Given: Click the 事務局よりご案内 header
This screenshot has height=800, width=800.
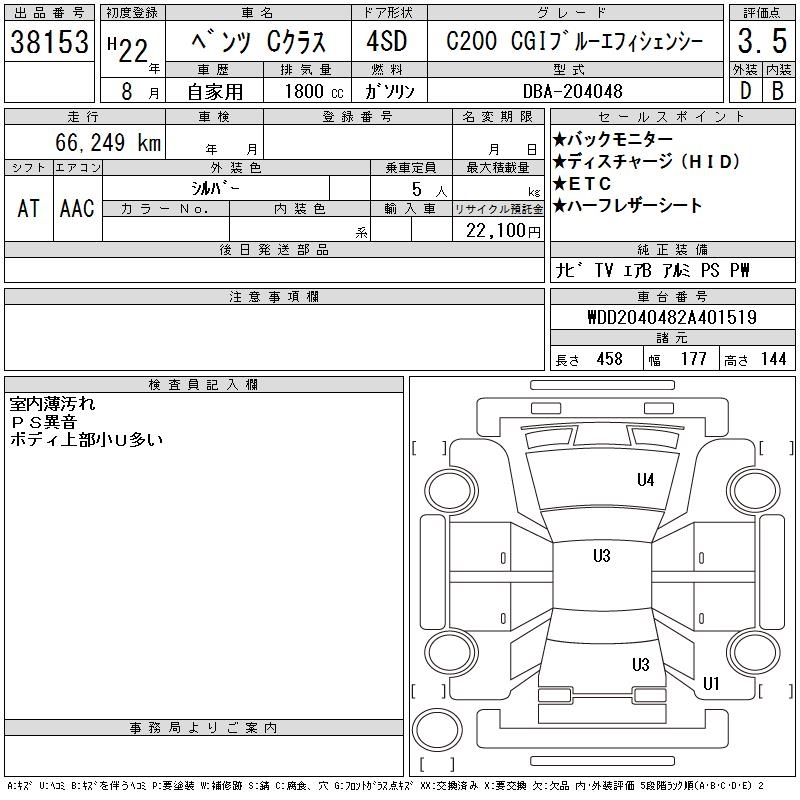Looking at the screenshot, I should click(x=204, y=728).
